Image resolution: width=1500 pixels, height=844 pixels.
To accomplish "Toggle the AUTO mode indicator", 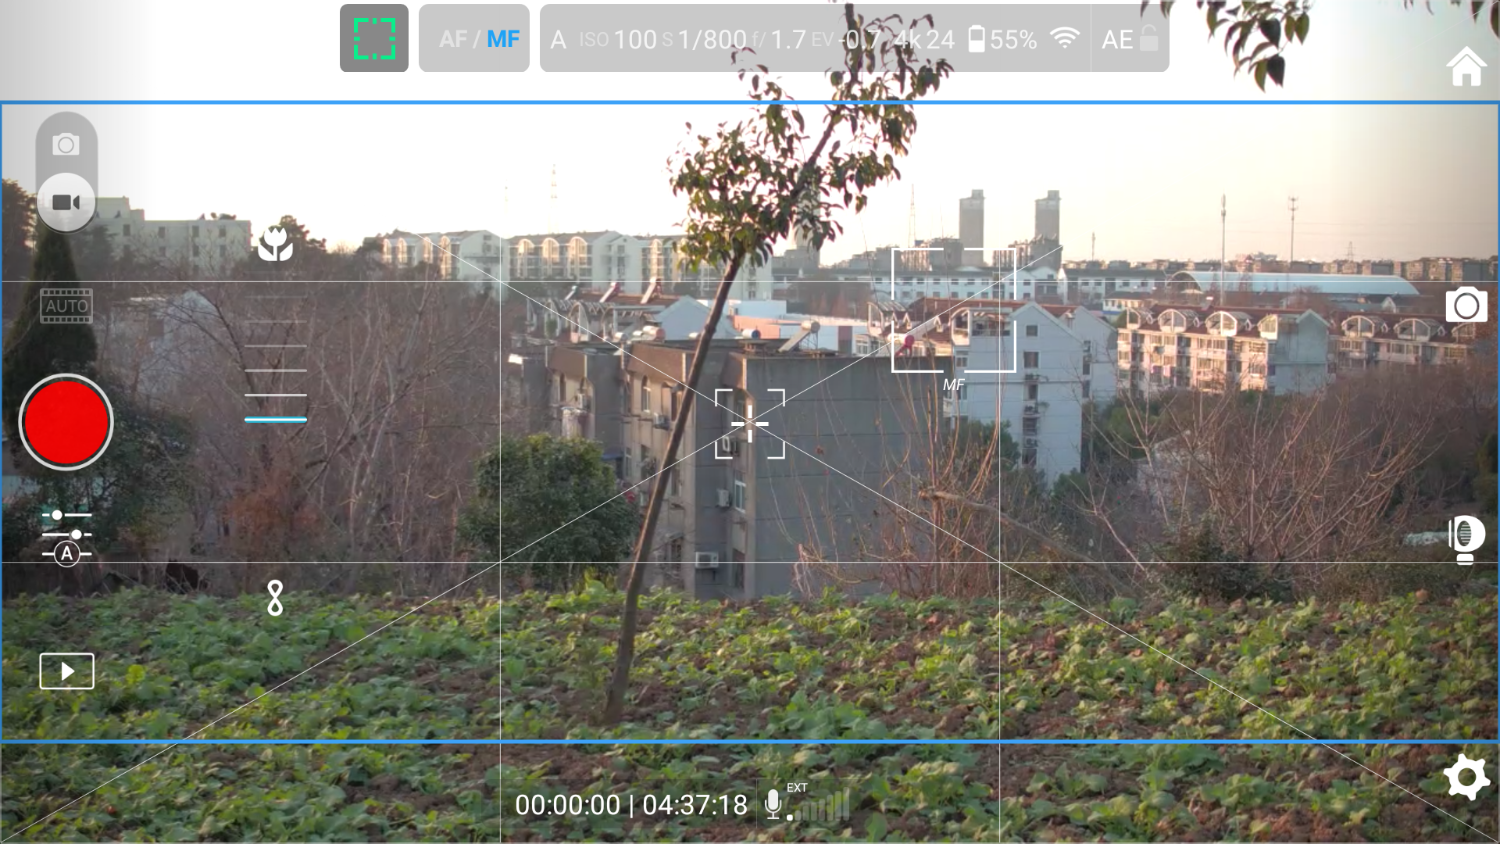I will click(x=66, y=306).
